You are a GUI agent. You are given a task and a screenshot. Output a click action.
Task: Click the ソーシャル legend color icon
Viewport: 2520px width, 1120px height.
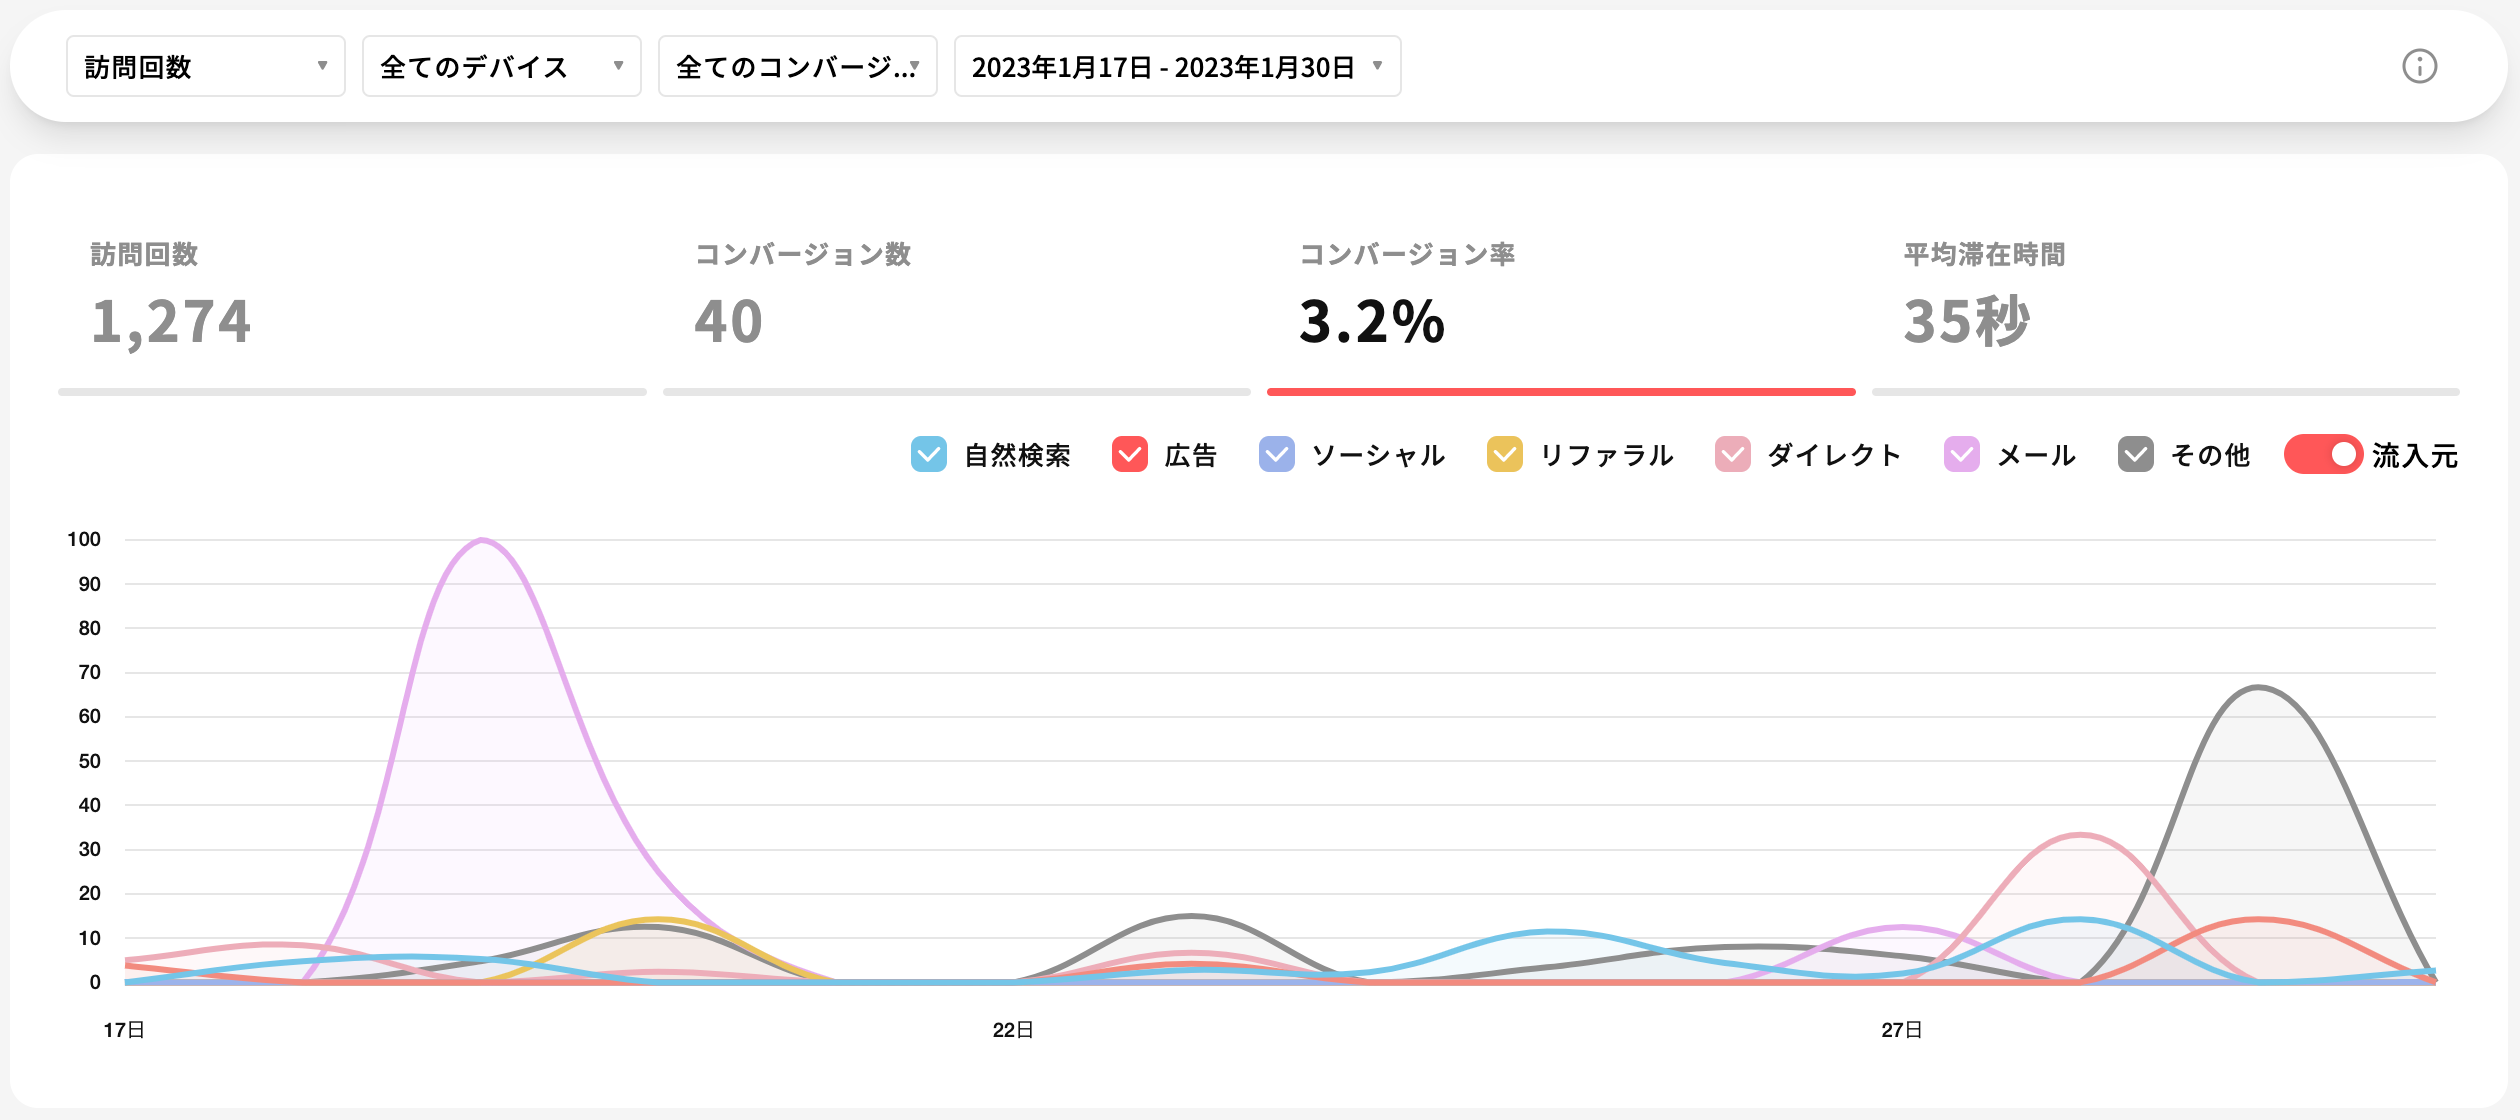pos(1276,455)
